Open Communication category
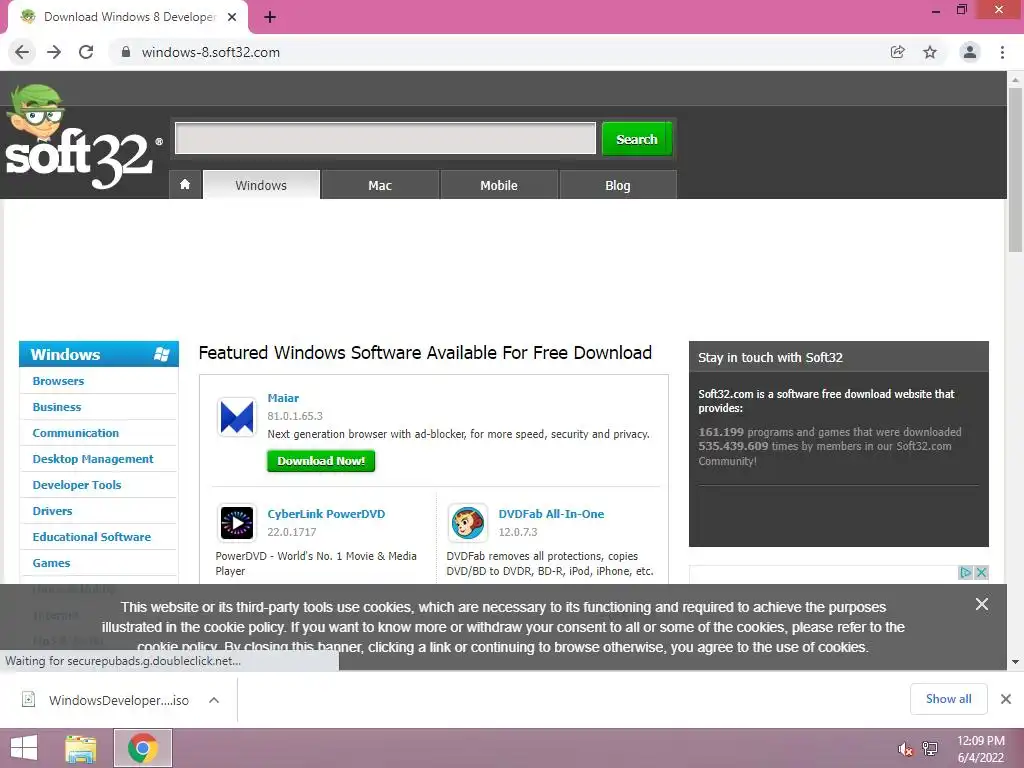1024x768 pixels. (x=76, y=433)
